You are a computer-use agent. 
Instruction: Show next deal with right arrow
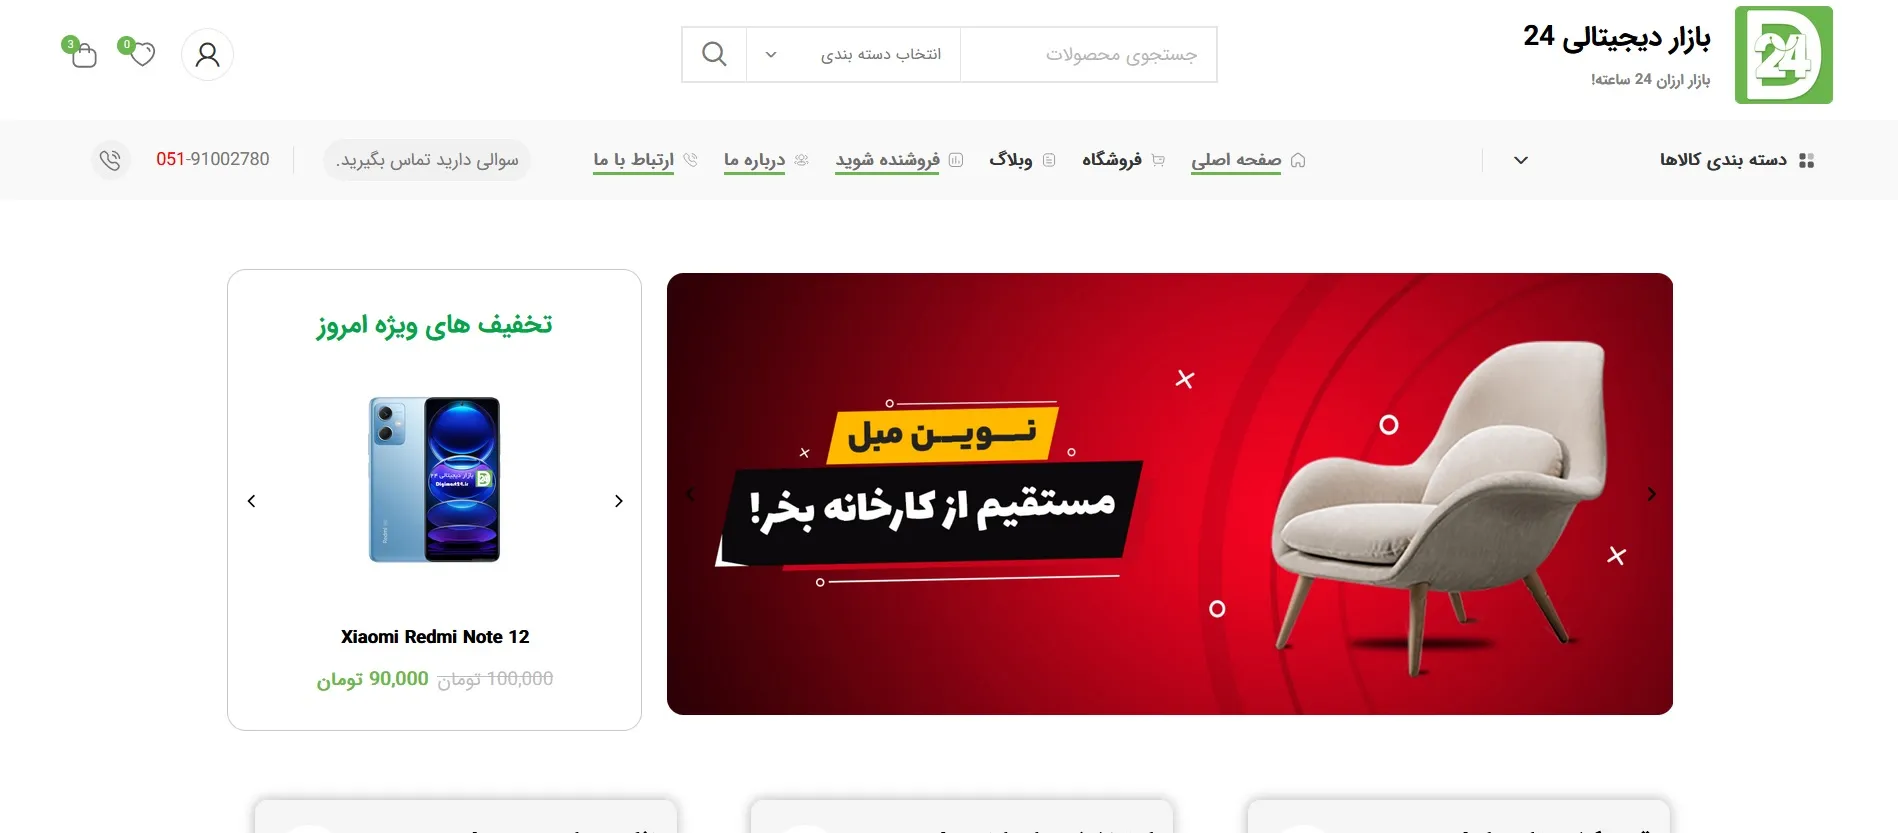[x=618, y=501]
